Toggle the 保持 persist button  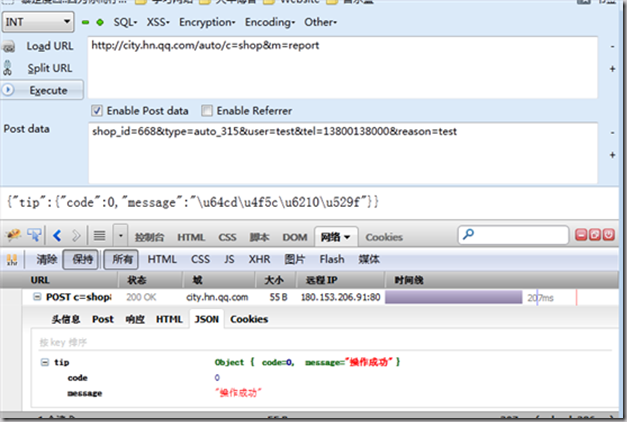pos(82,259)
